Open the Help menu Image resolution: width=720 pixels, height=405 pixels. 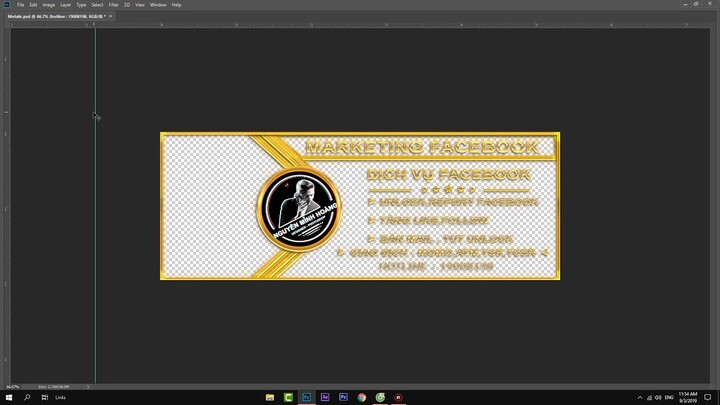[176, 5]
